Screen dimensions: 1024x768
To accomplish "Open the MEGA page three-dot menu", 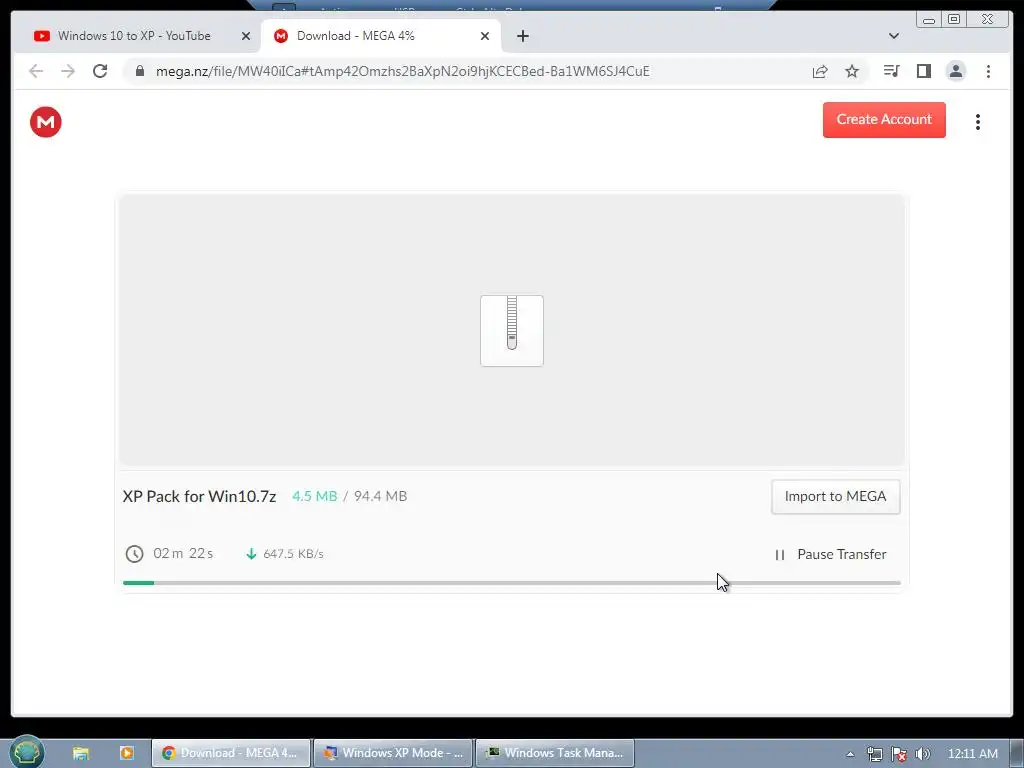I will point(978,122).
